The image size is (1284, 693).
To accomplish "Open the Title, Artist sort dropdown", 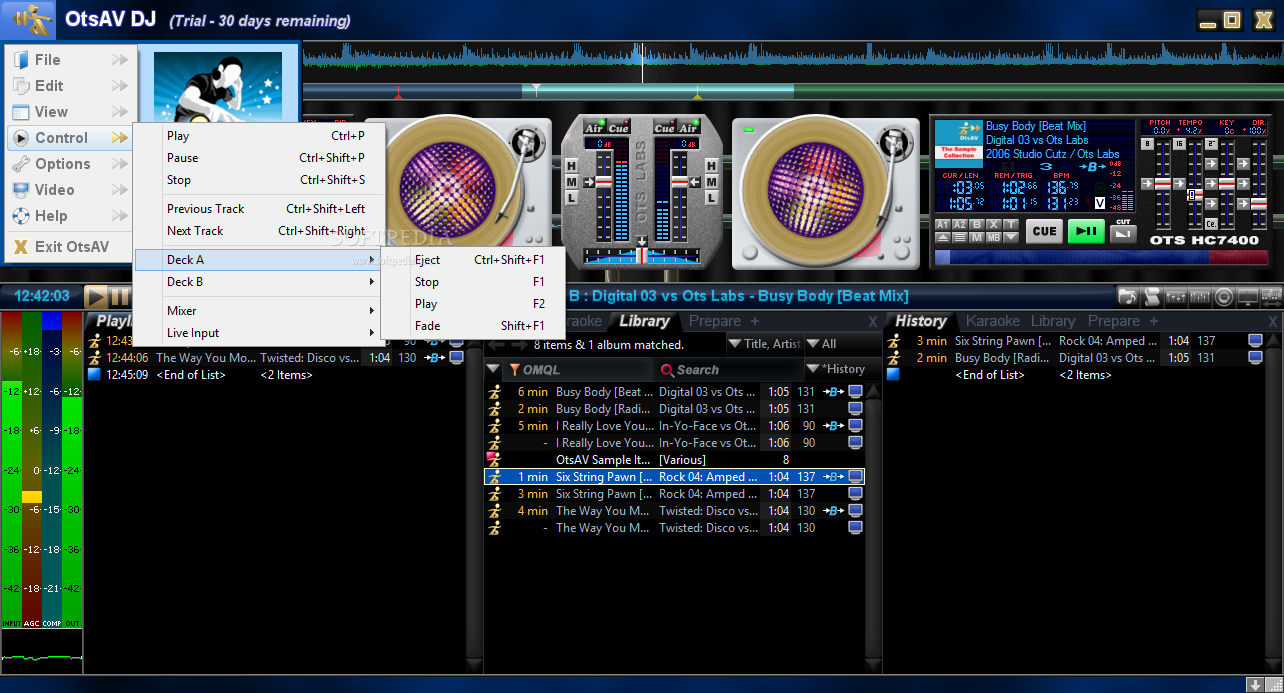I will coord(765,344).
